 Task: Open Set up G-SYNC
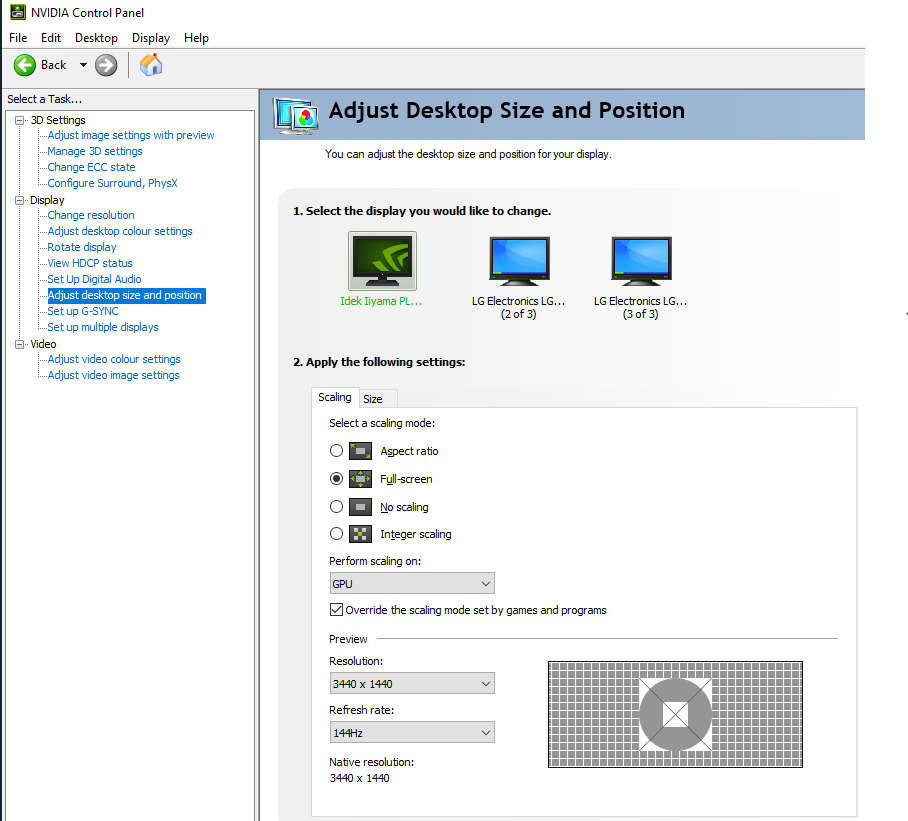[83, 311]
